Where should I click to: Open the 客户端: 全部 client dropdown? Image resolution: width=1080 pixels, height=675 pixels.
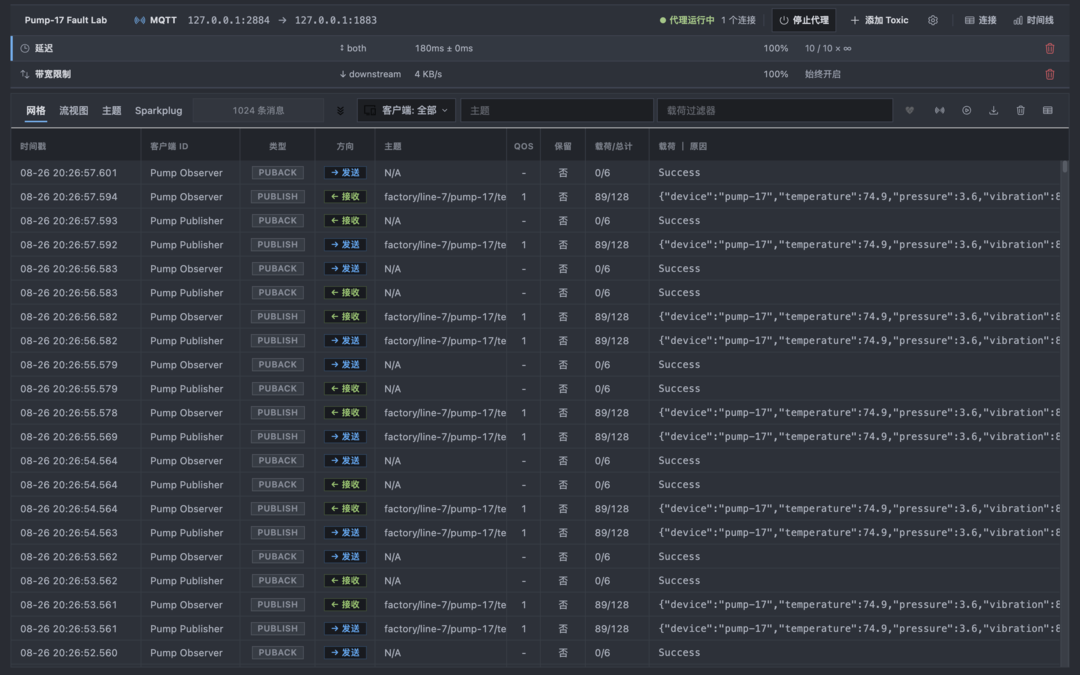pyautogui.click(x=406, y=110)
